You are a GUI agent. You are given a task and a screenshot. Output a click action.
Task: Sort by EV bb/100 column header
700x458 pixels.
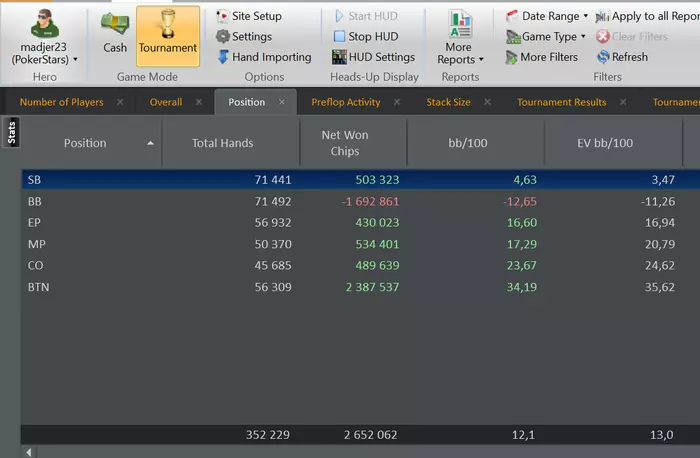coord(605,143)
